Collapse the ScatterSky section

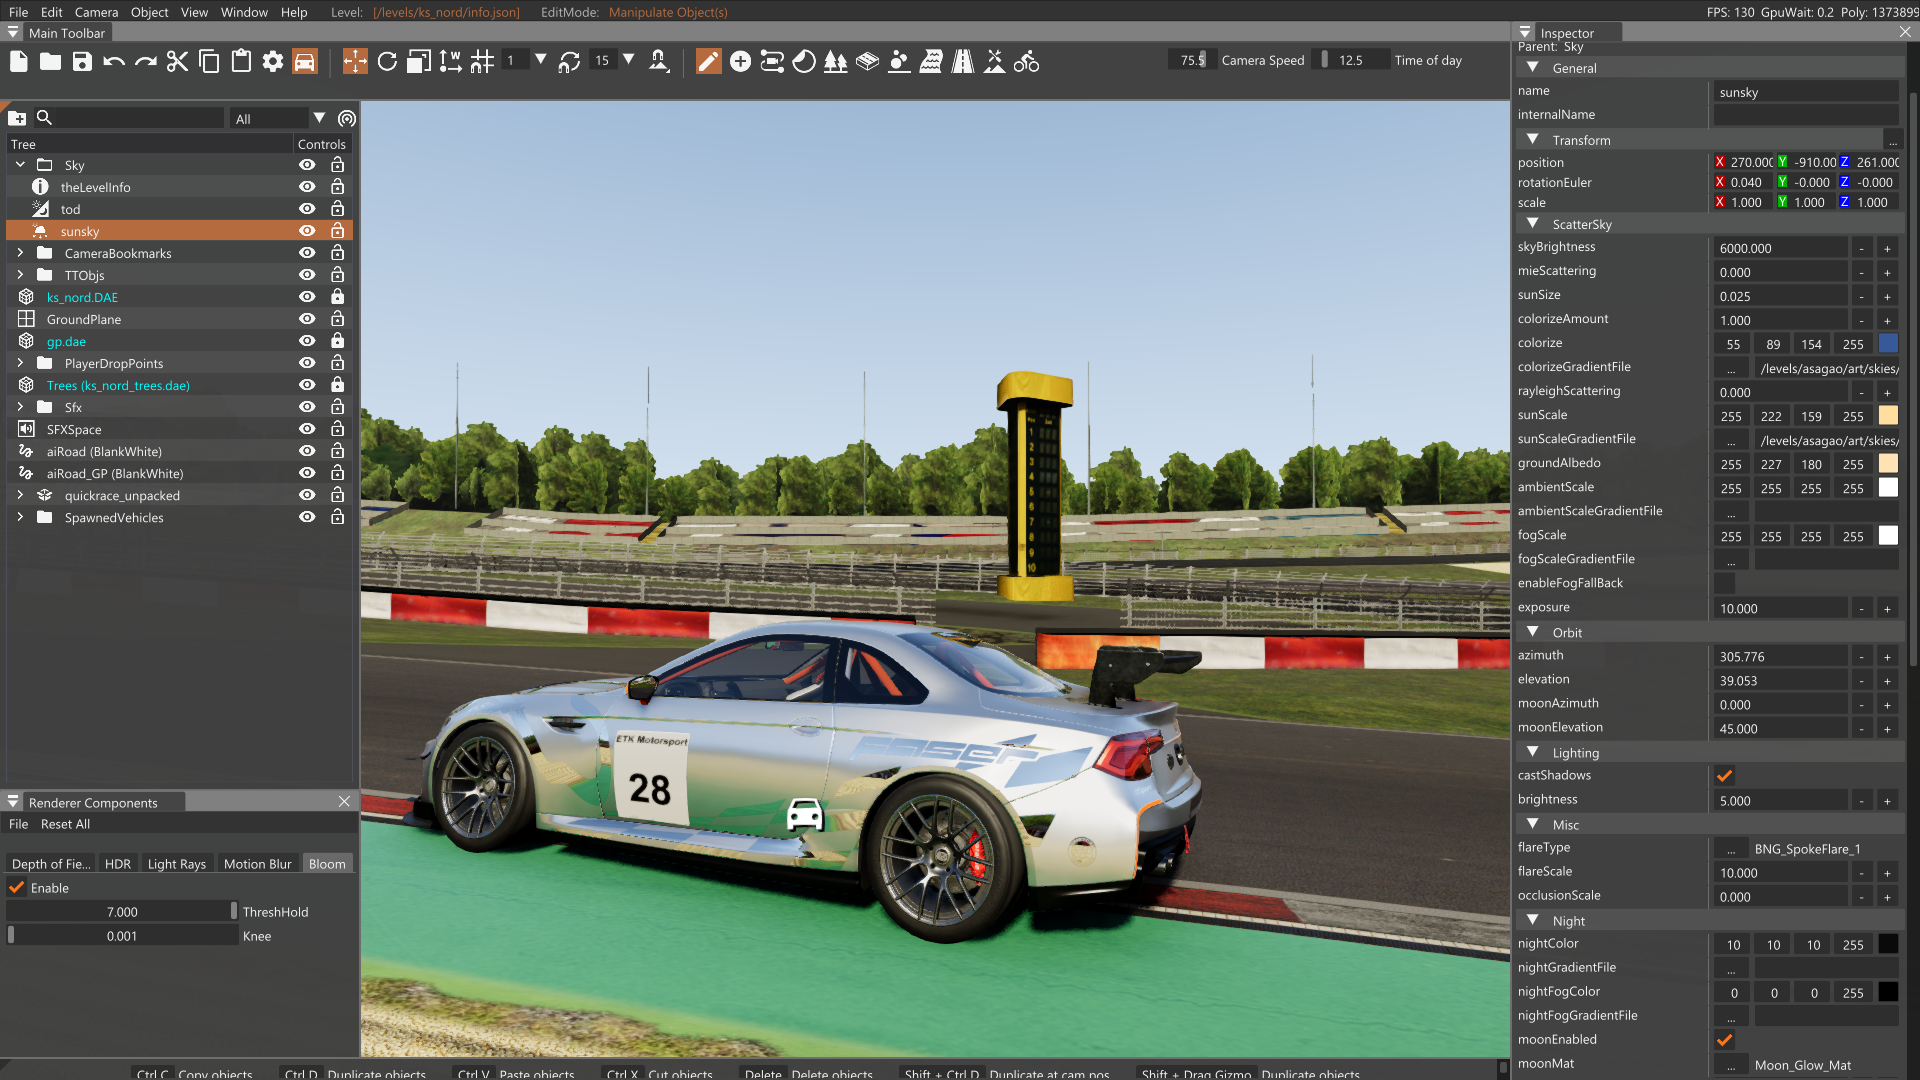coord(1533,224)
